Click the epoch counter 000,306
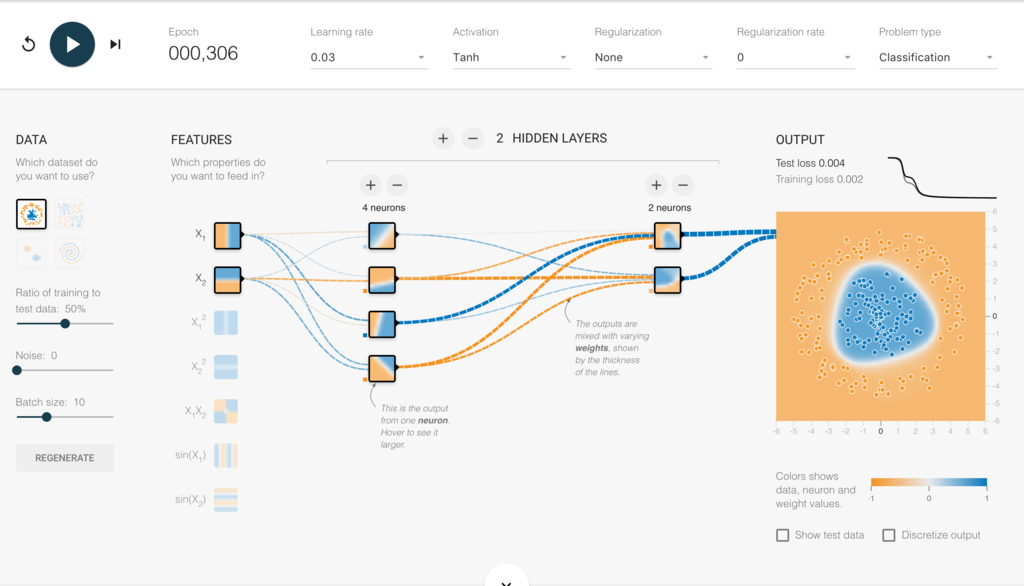Screen dimensions: 1024x586 pos(203,54)
